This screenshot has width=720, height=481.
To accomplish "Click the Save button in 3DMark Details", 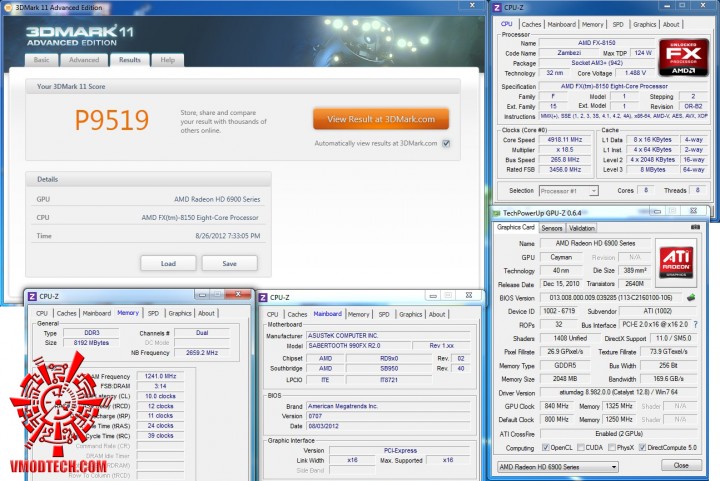I will click(x=230, y=263).
